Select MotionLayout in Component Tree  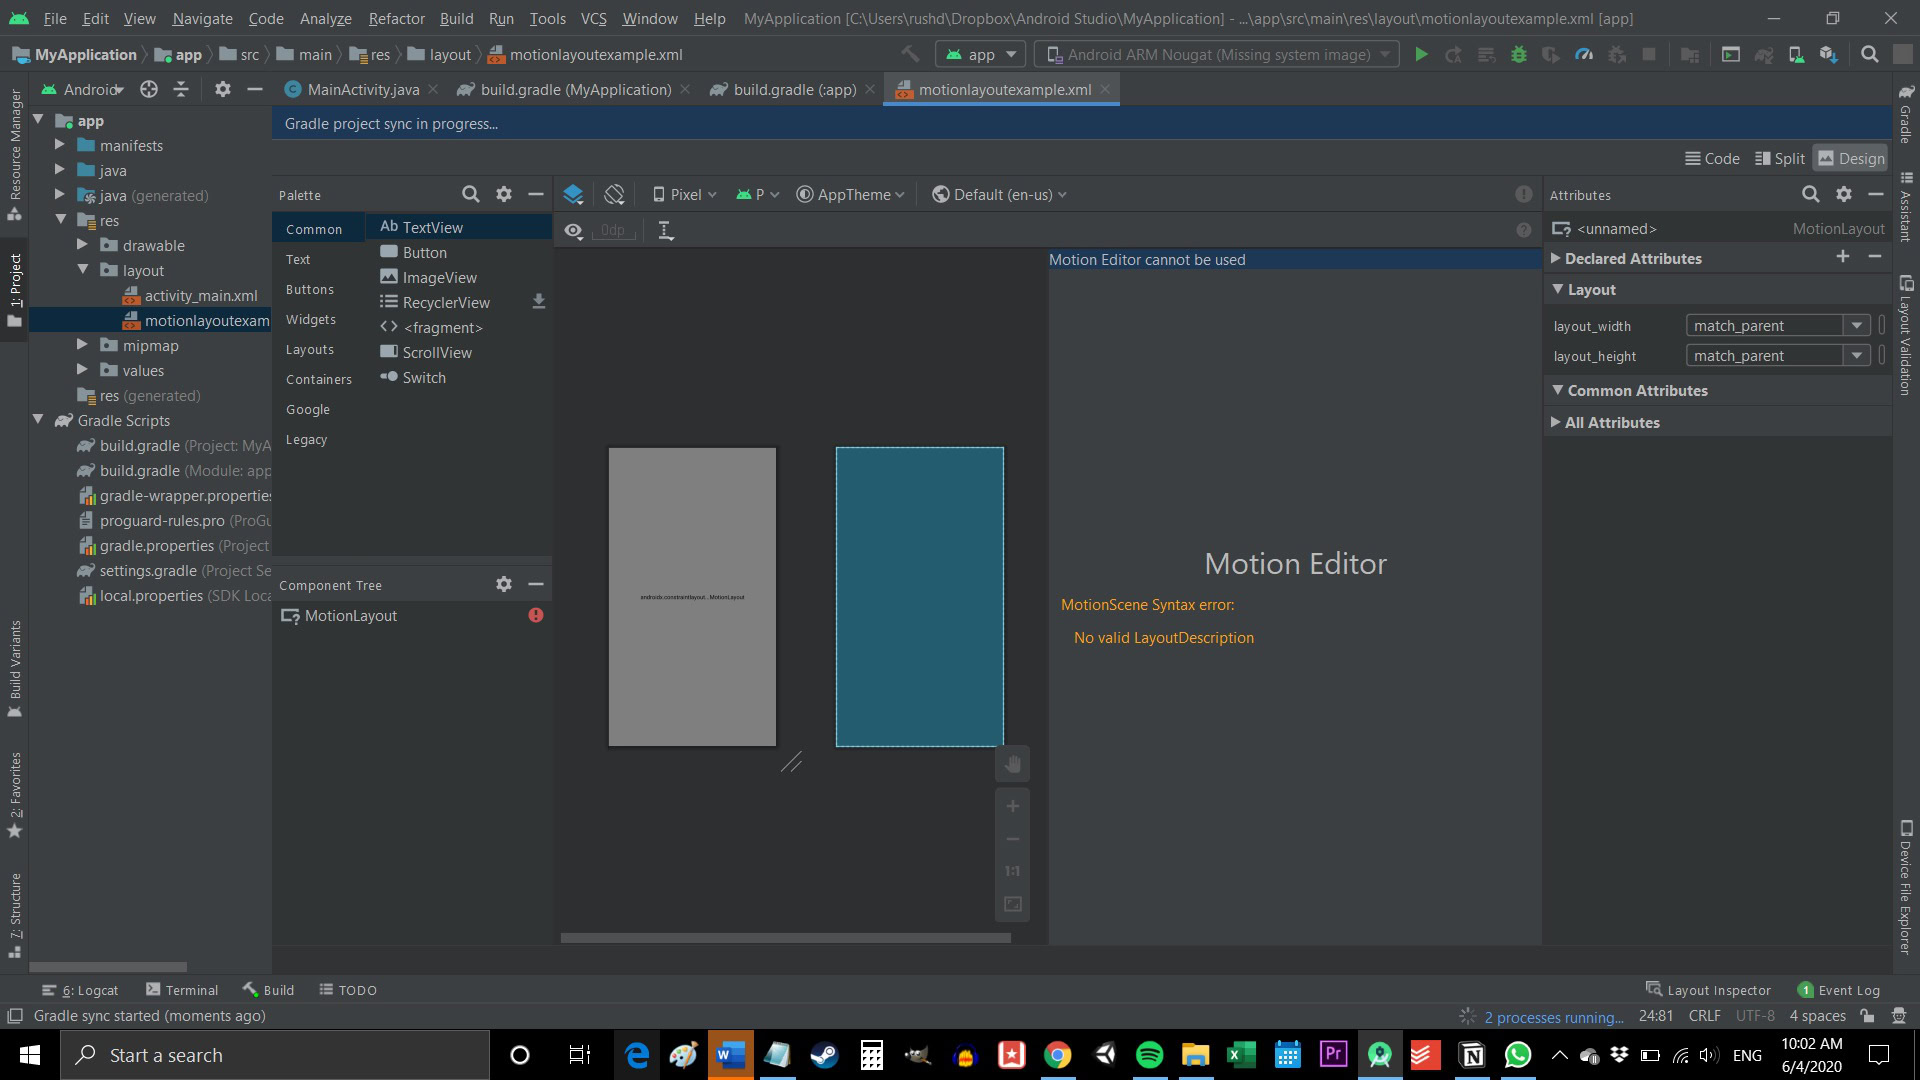pos(349,615)
